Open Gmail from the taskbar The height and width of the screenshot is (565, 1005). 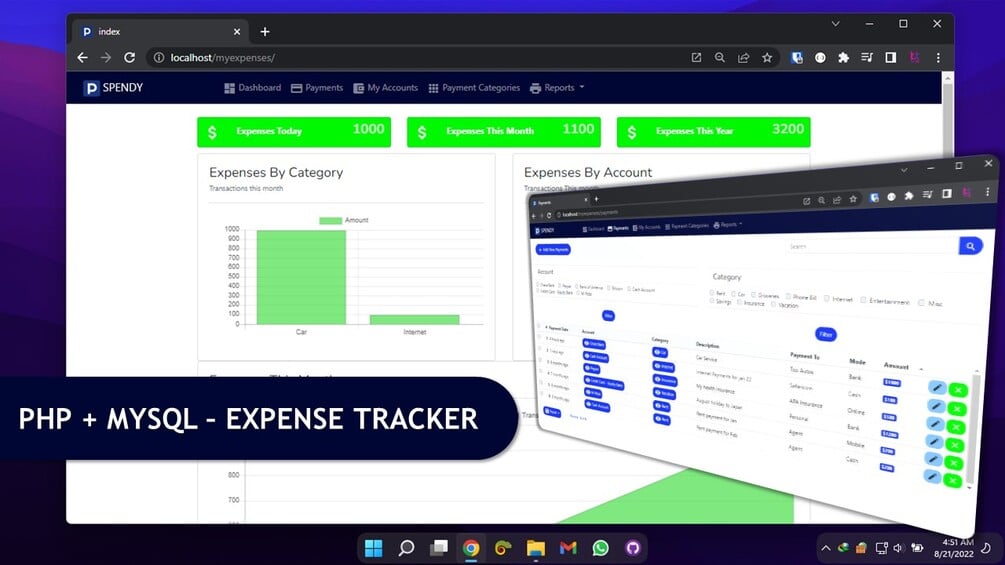568,548
